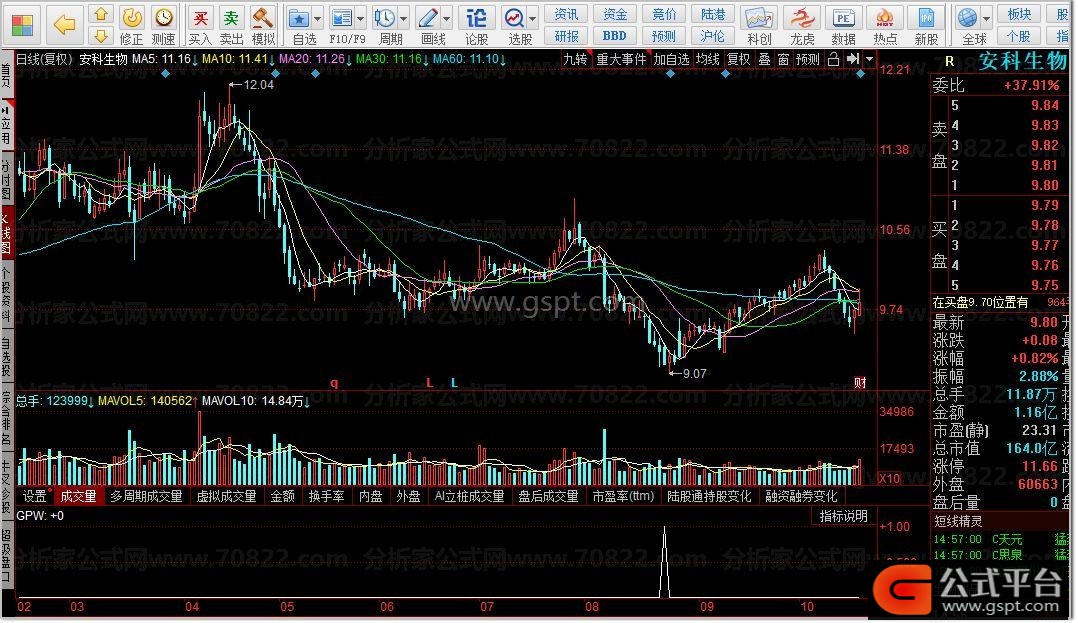This screenshot has width=1078, height=623.
Task: Select the 金额 indicator tab
Action: click(x=283, y=496)
